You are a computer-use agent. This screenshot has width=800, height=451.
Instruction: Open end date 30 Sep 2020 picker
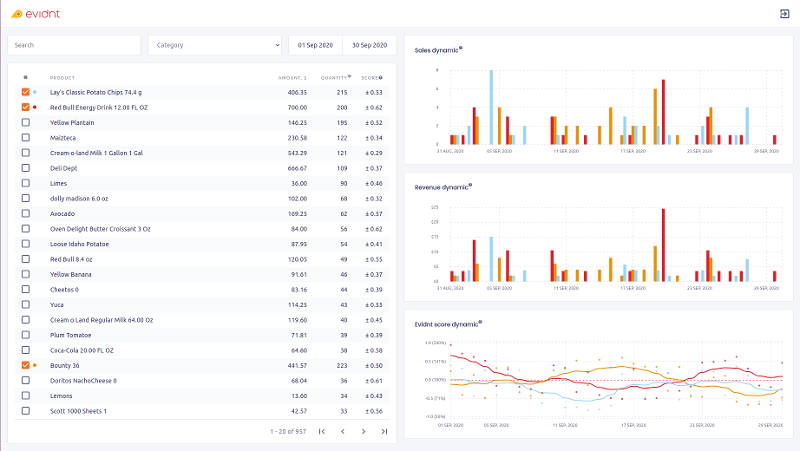(x=369, y=45)
